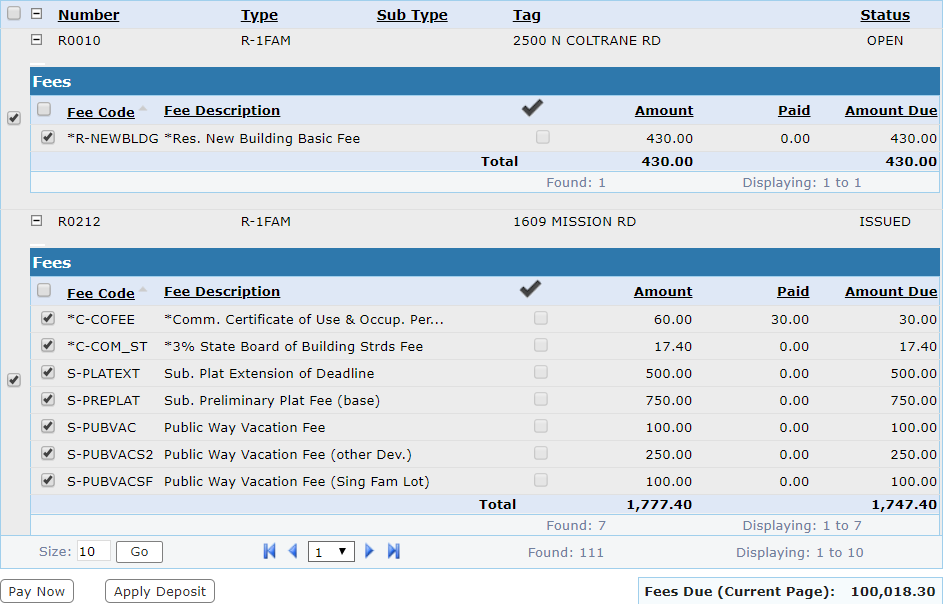Uncheck the *R-NEWBLDG fee checkbox
The height and width of the screenshot is (604, 943).
pos(47,137)
